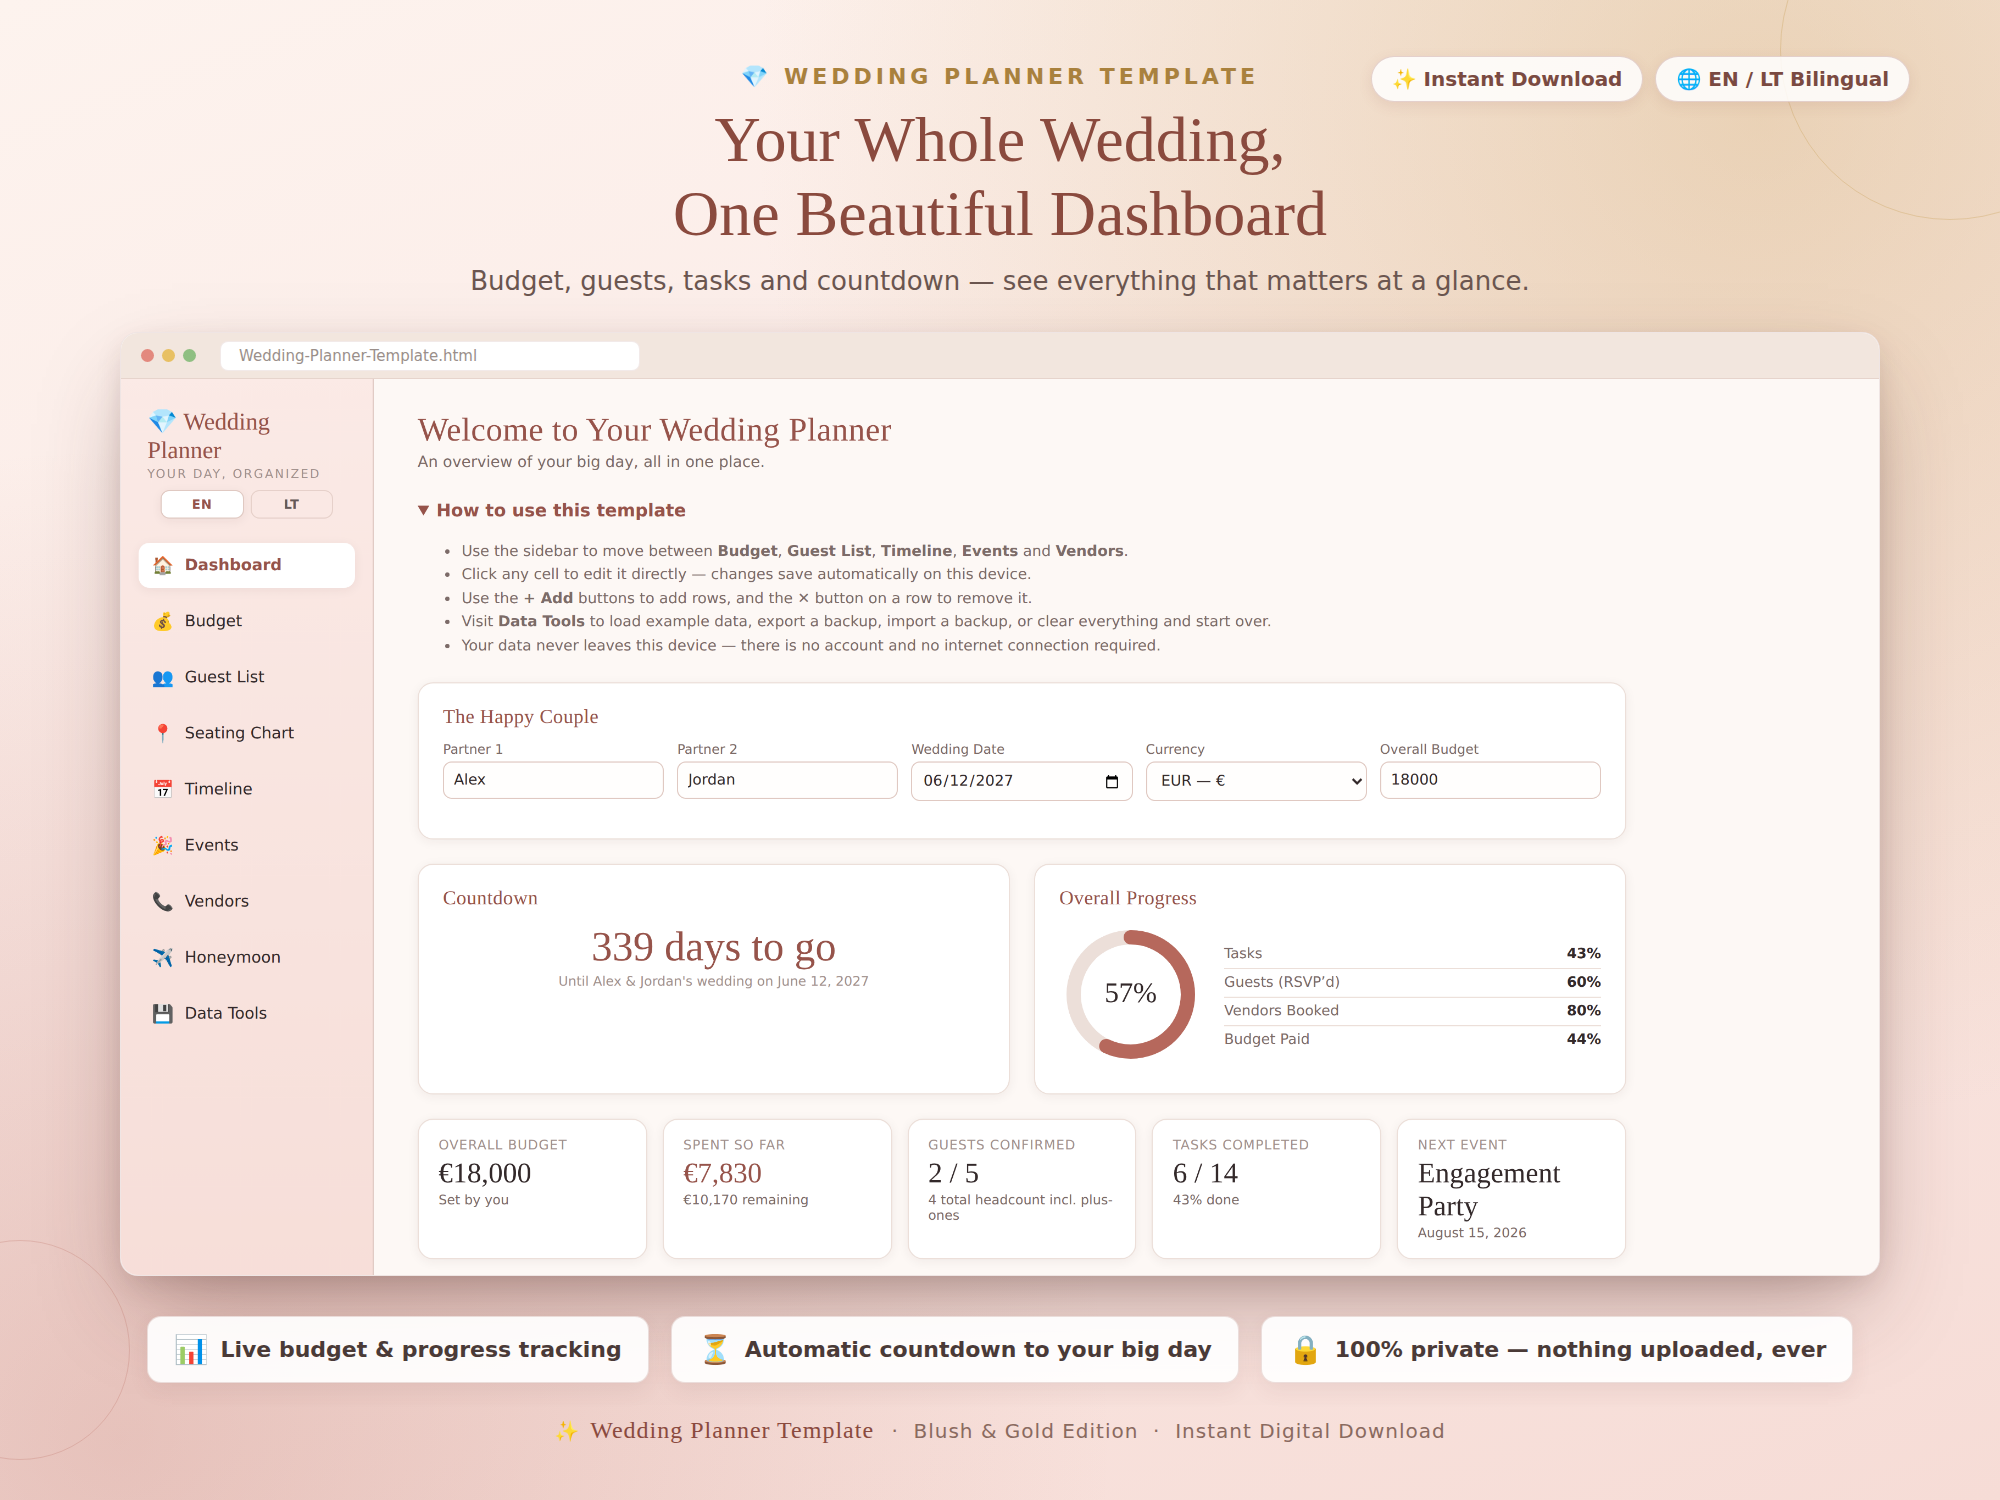This screenshot has height=1500, width=2000.
Task: Click the Vendors Booked 80% row
Action: click(1412, 1011)
